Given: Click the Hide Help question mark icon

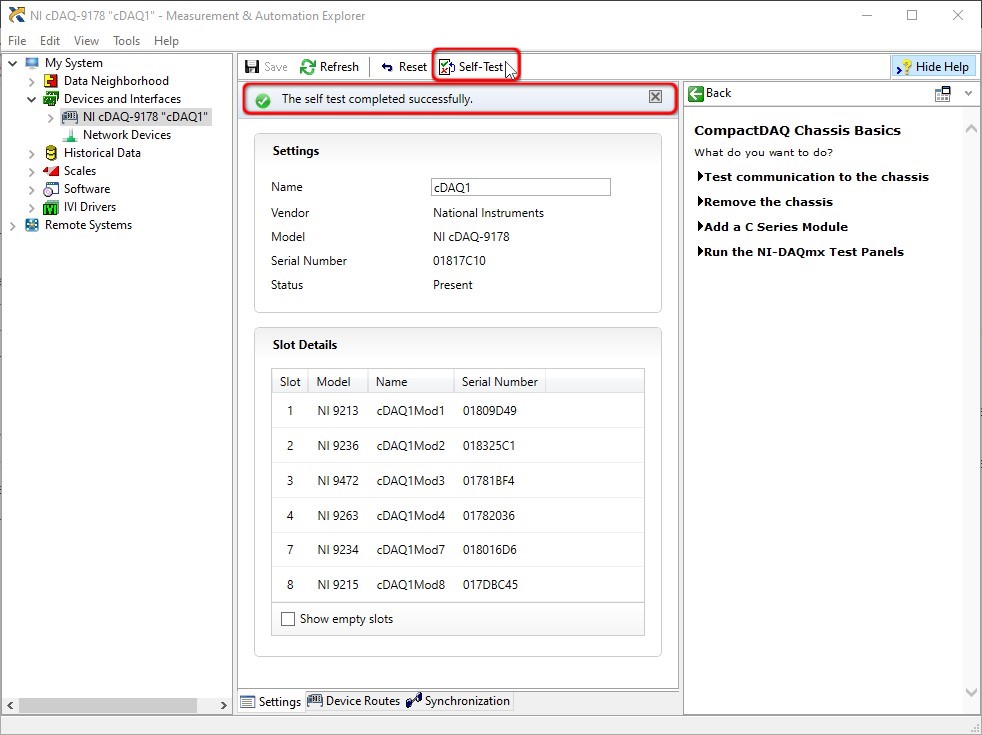Looking at the screenshot, I should (904, 67).
